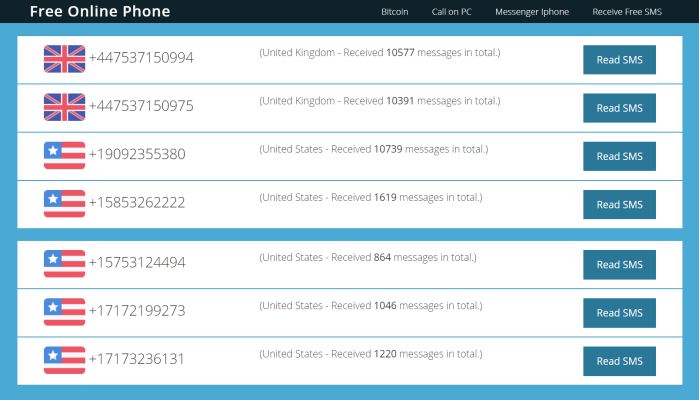This screenshot has height=400, width=699.
Task: Click the US flag beside +19092355380
Action: pos(64,155)
